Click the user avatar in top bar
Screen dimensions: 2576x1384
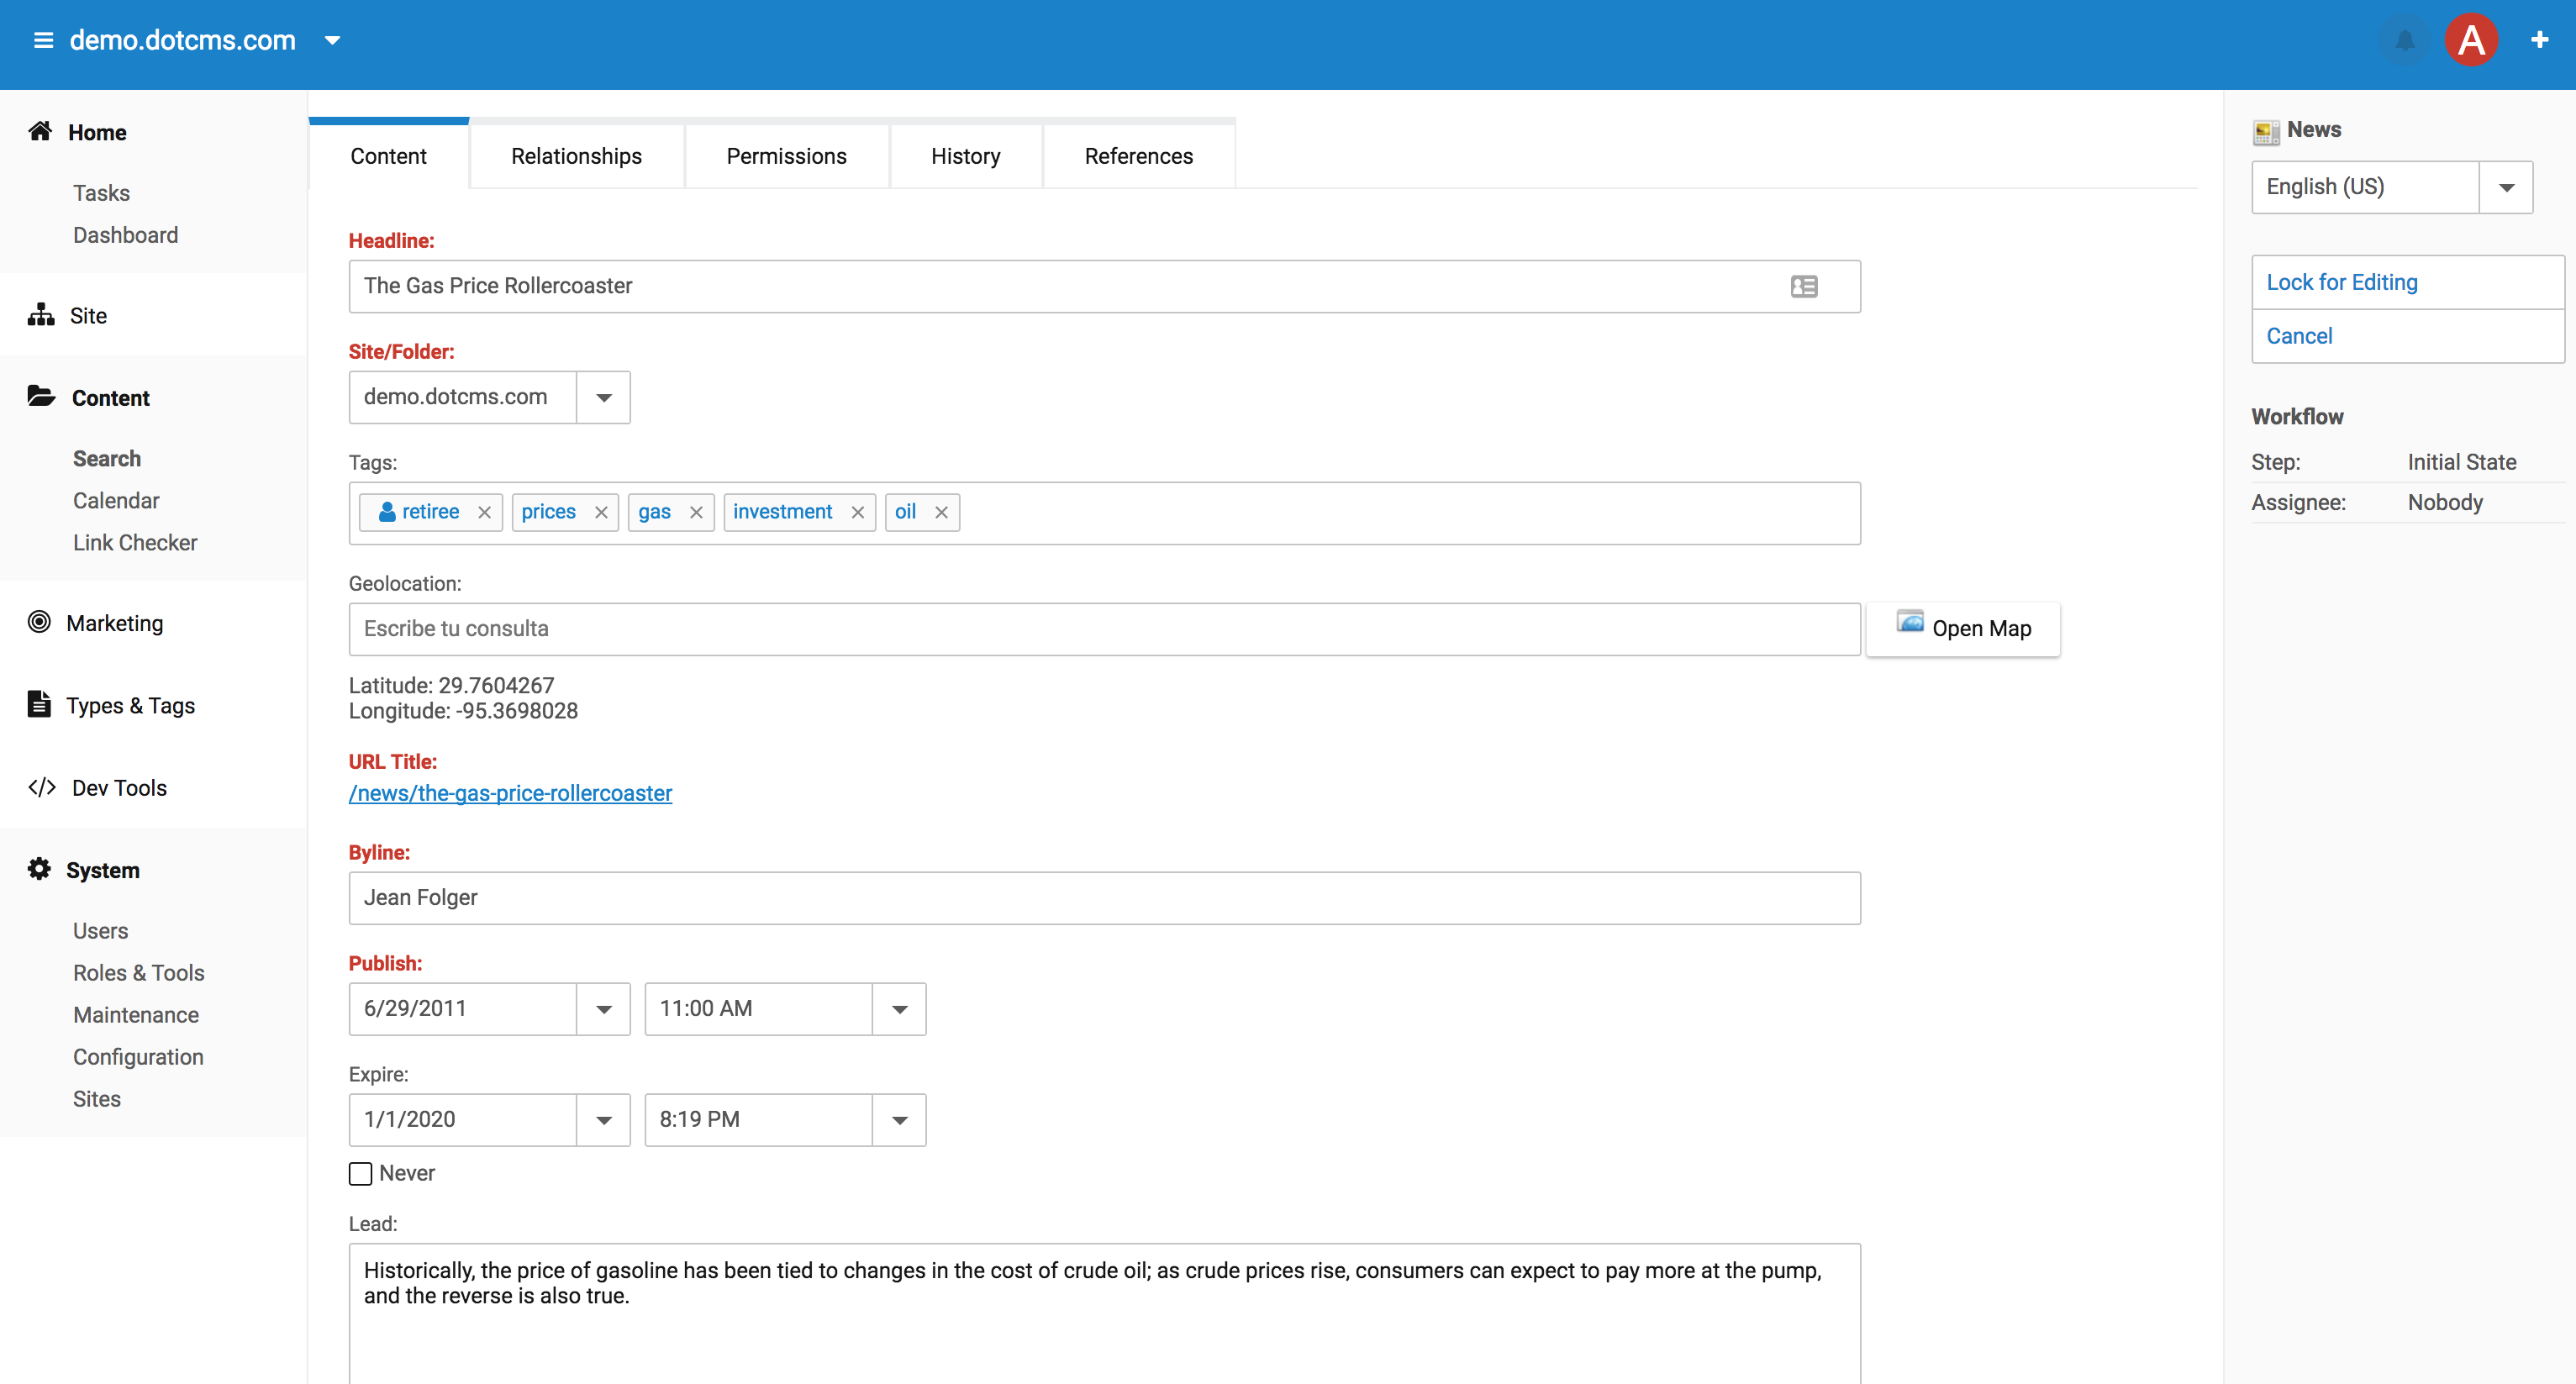pos(2471,40)
